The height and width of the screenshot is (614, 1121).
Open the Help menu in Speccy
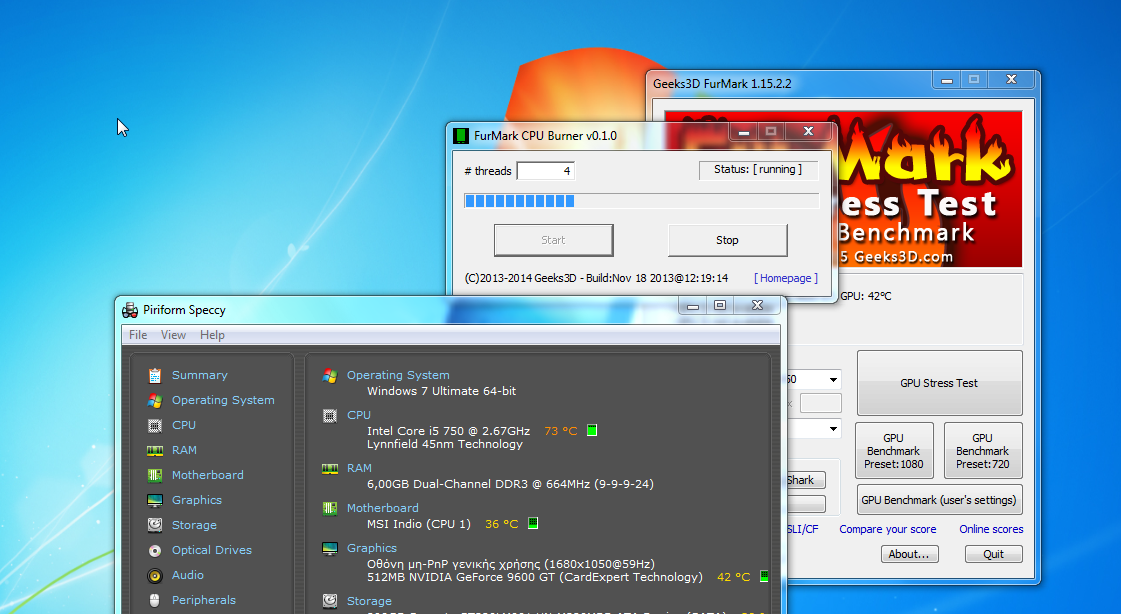click(212, 335)
